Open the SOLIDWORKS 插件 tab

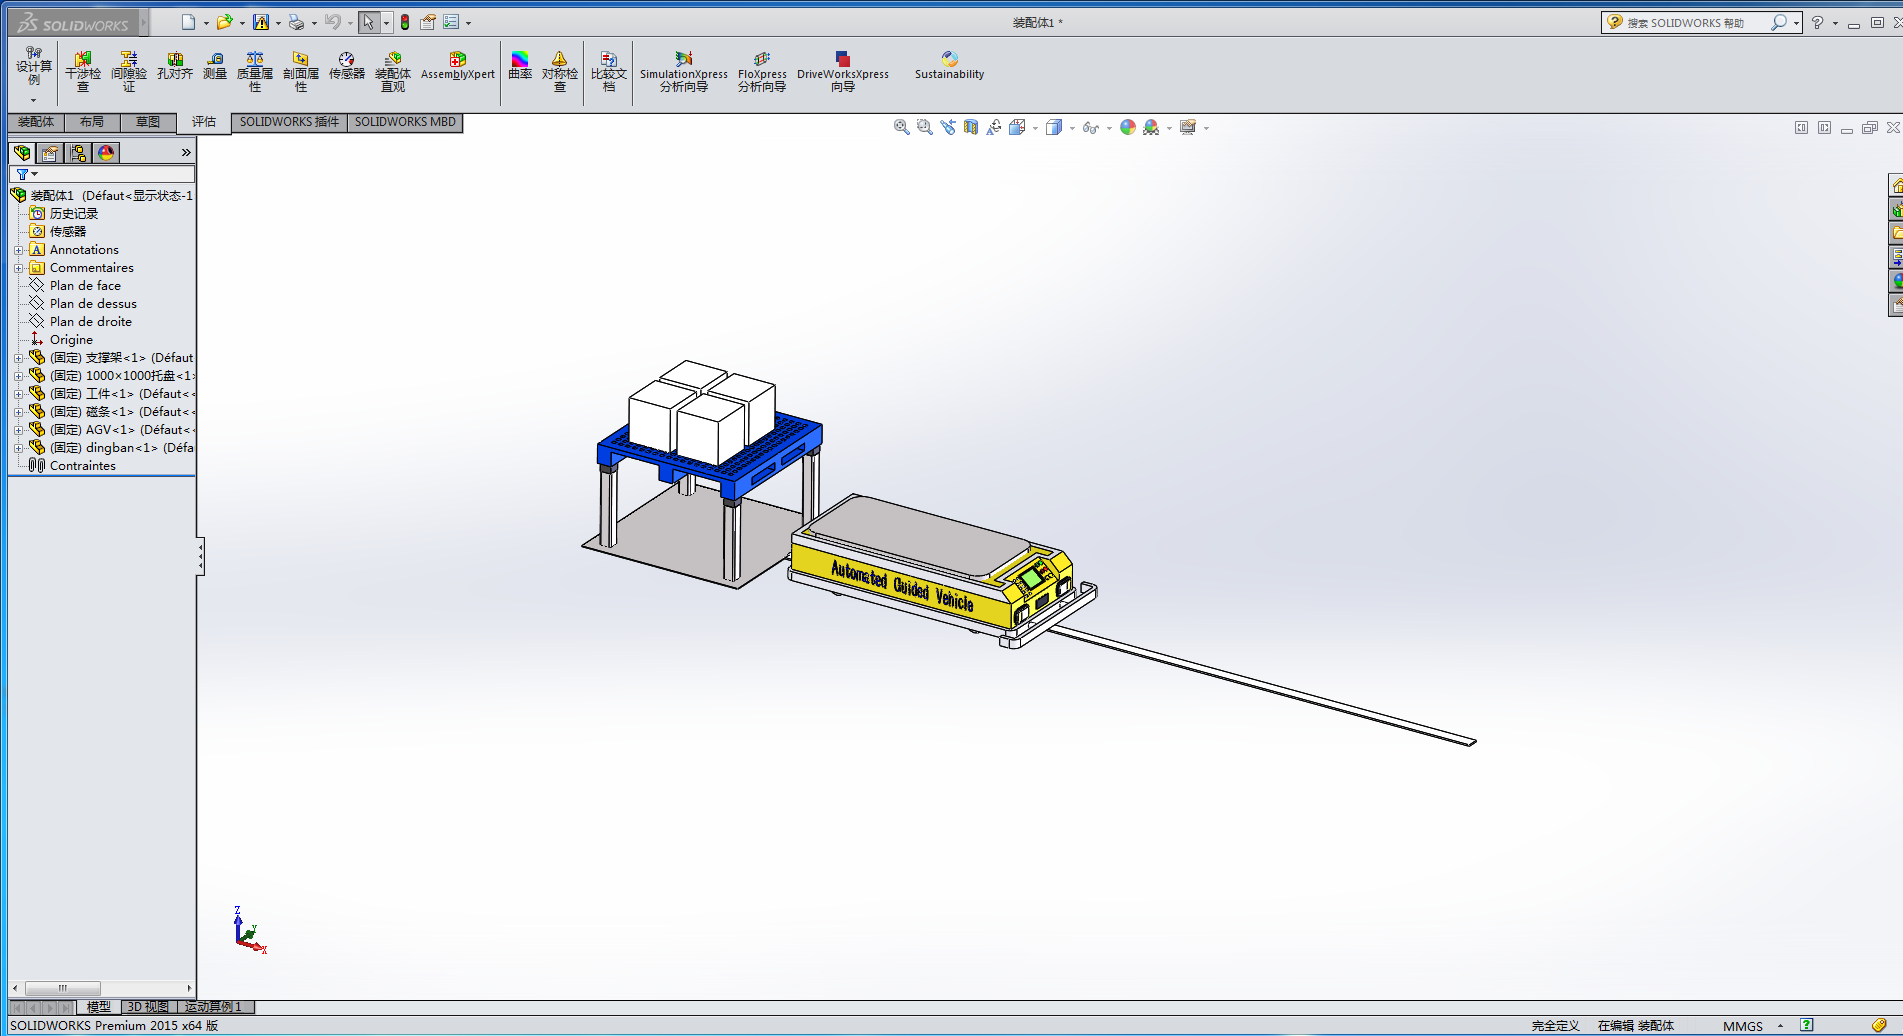[x=290, y=122]
